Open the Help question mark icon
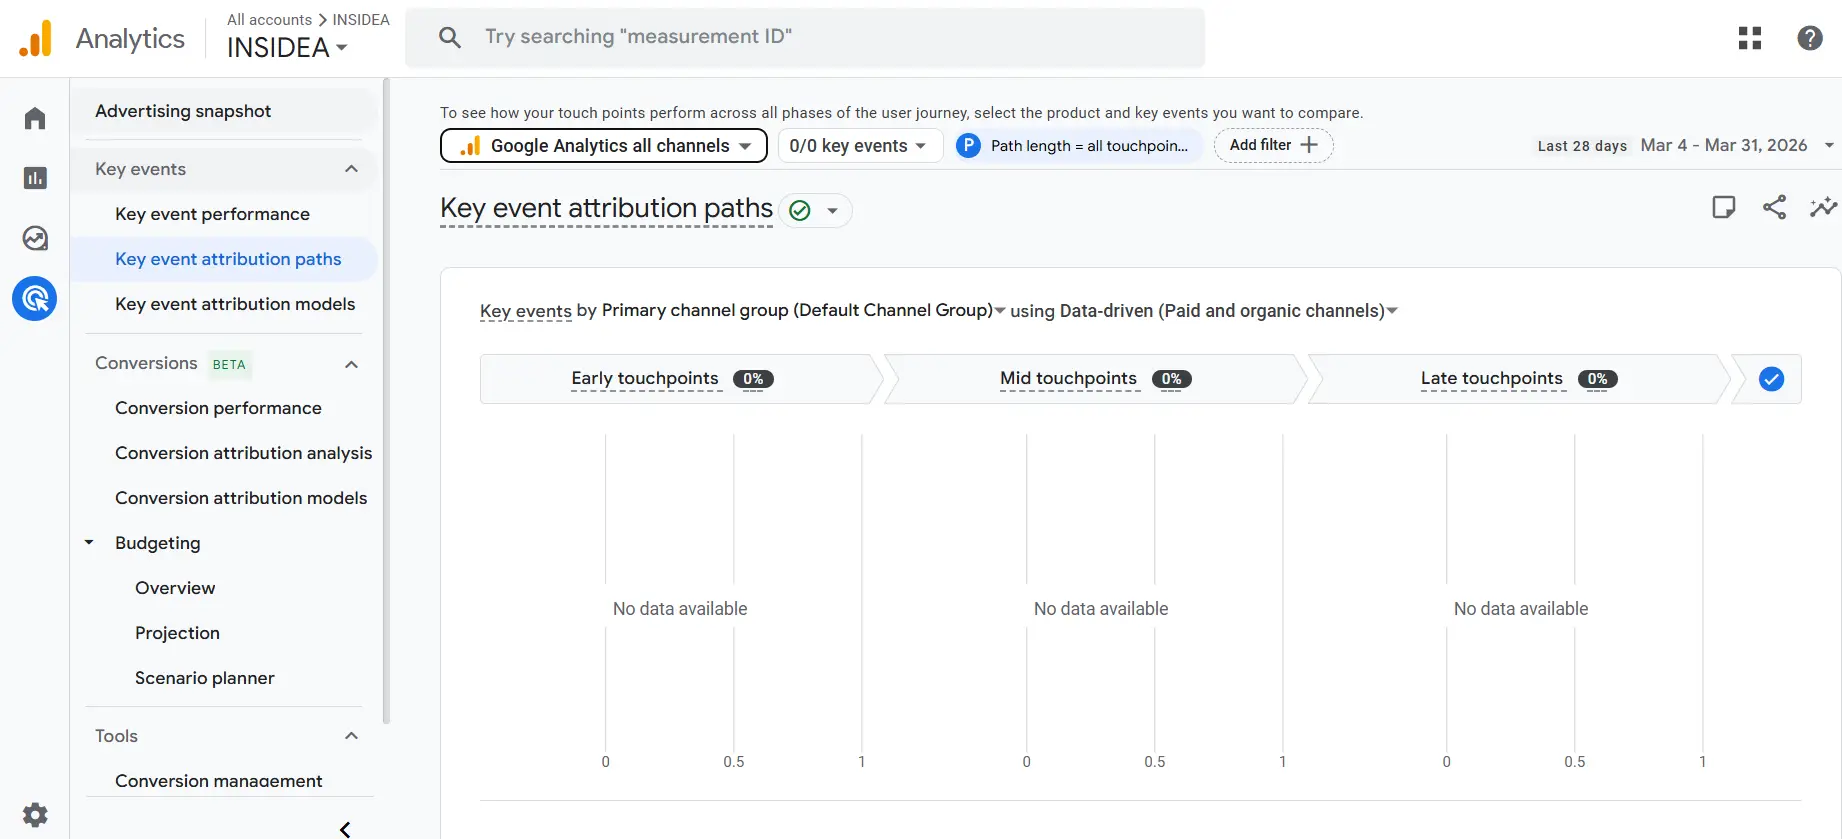The height and width of the screenshot is (839, 1842). pyautogui.click(x=1809, y=38)
